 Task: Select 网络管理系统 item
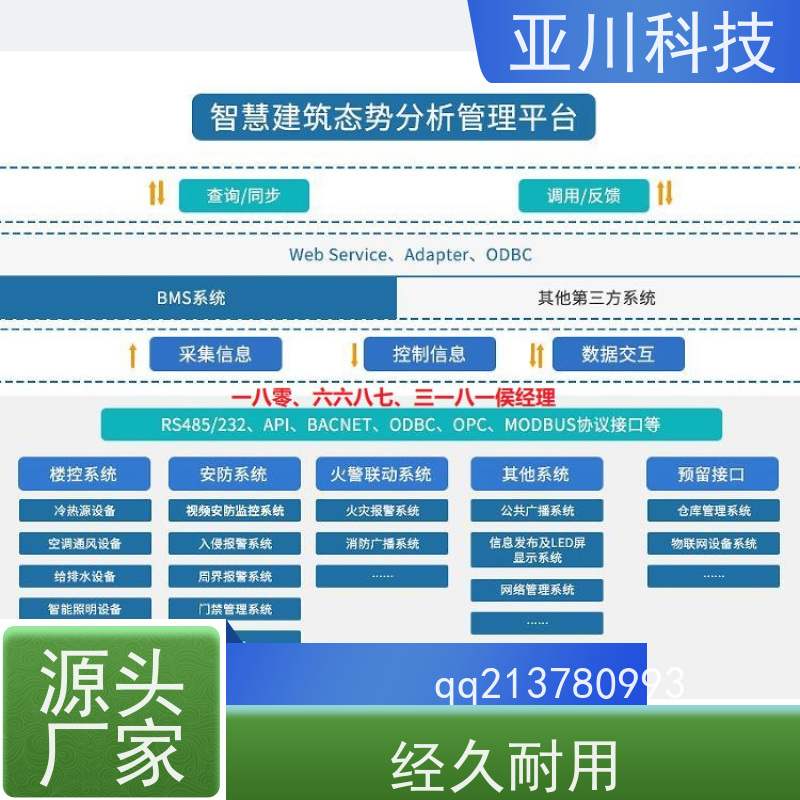coord(537,590)
